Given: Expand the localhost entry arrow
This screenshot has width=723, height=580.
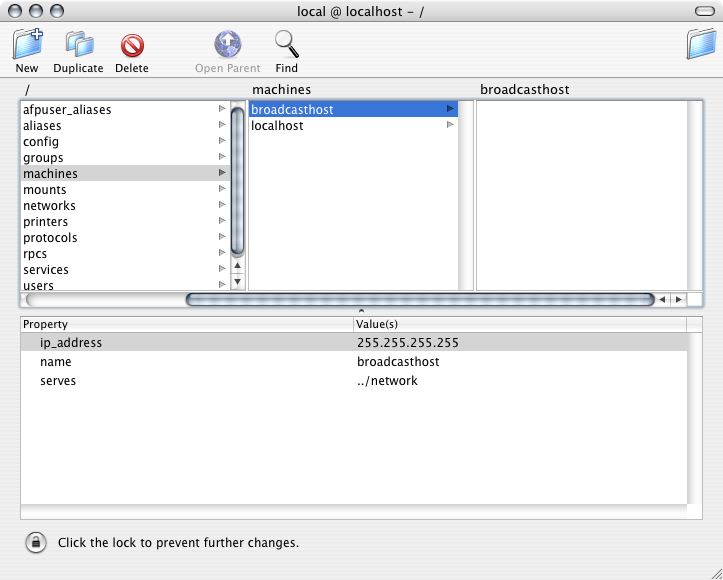Looking at the screenshot, I should 450,125.
